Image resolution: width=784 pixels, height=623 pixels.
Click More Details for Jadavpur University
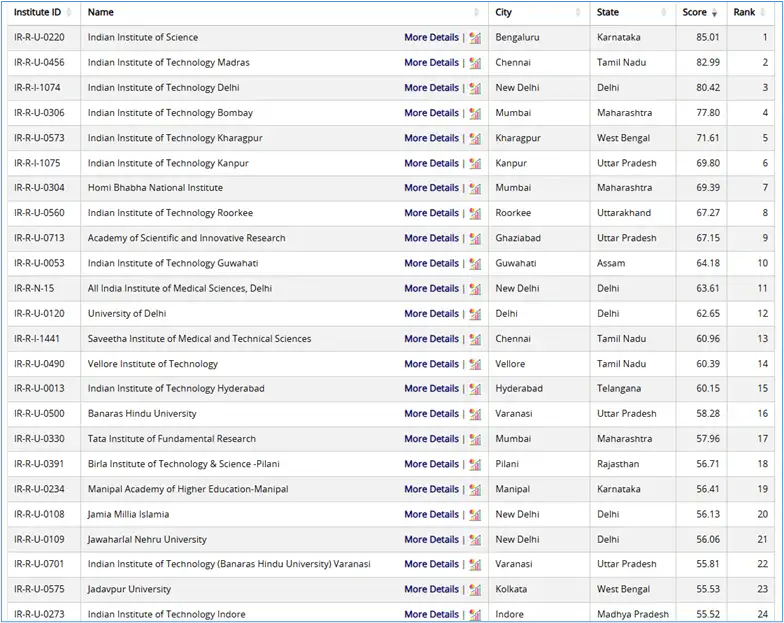432,590
